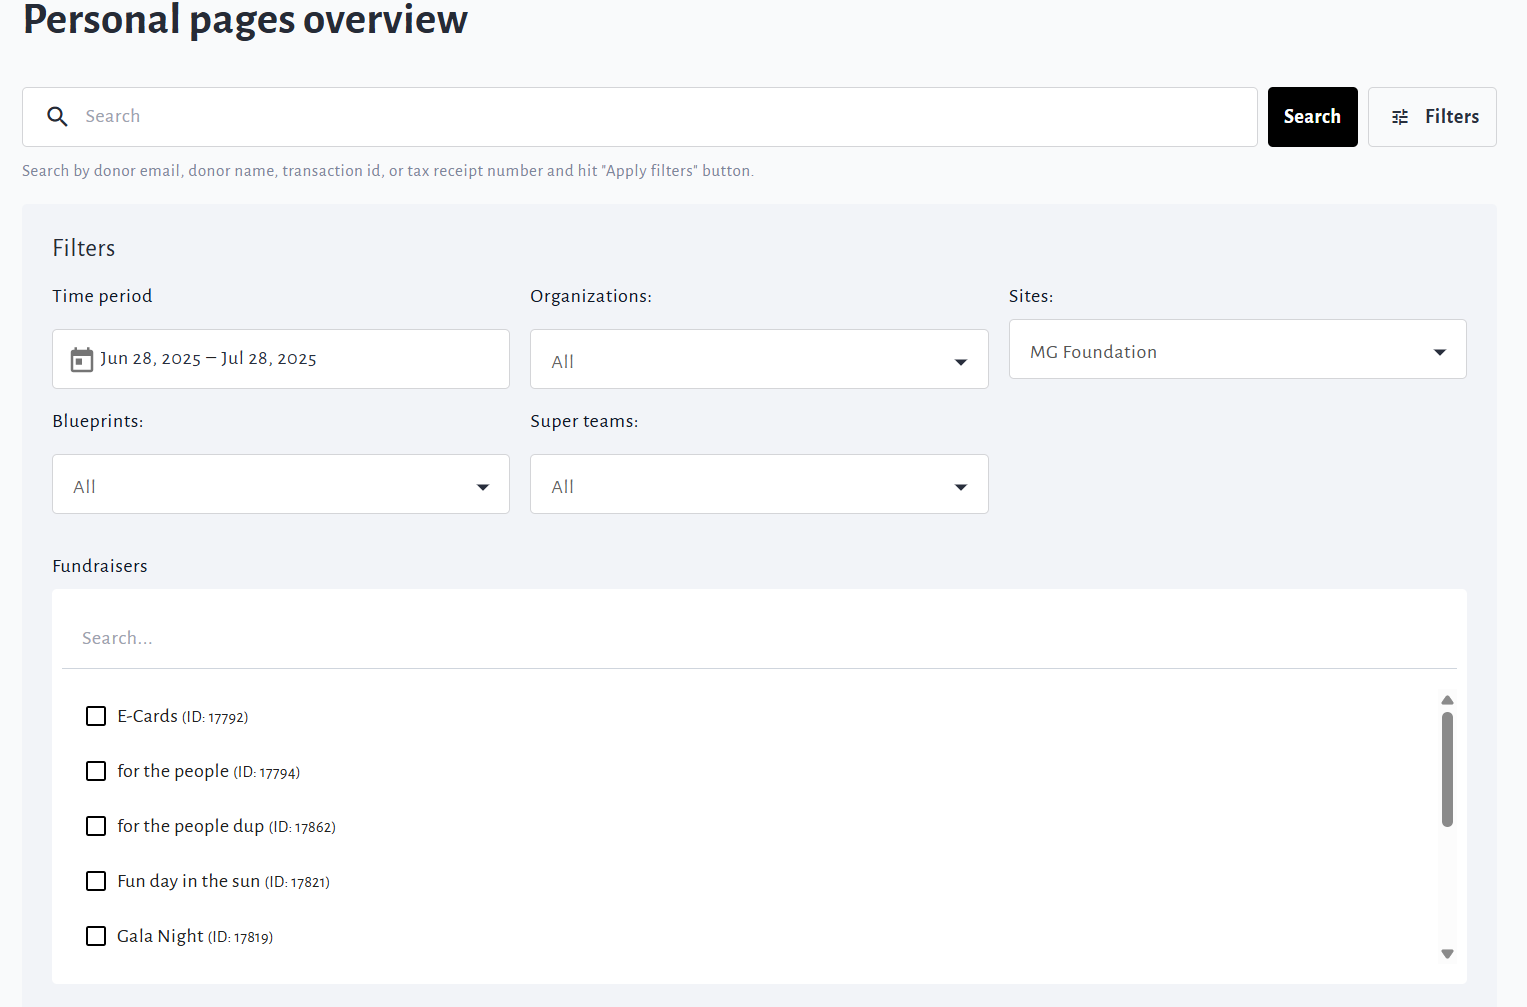Check the E-Cards fundraiser checkbox
The width and height of the screenshot is (1527, 1007).
[96, 716]
